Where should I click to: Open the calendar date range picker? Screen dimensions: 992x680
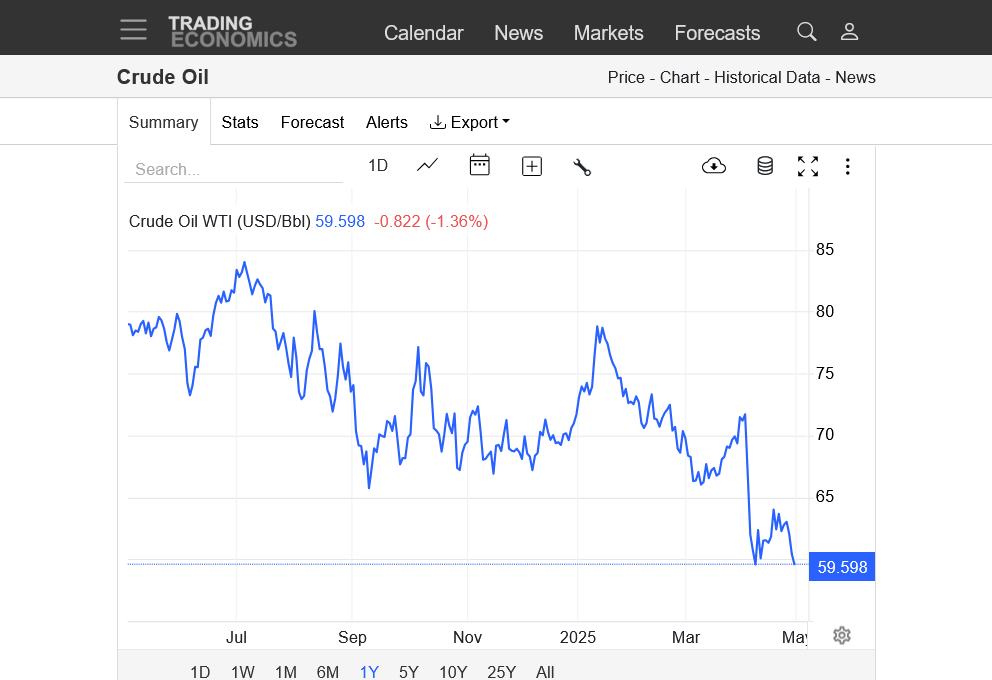pos(480,166)
